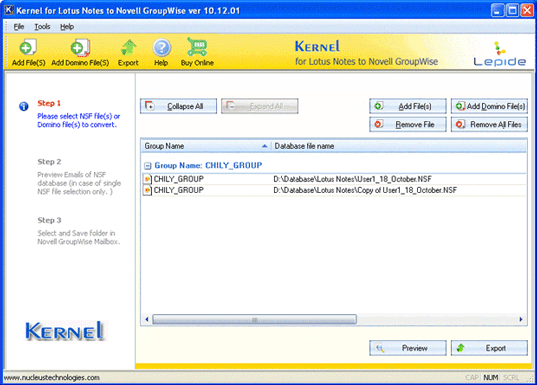The image size is (537, 385).
Task: Click the Remove All Files button
Action: point(489,124)
